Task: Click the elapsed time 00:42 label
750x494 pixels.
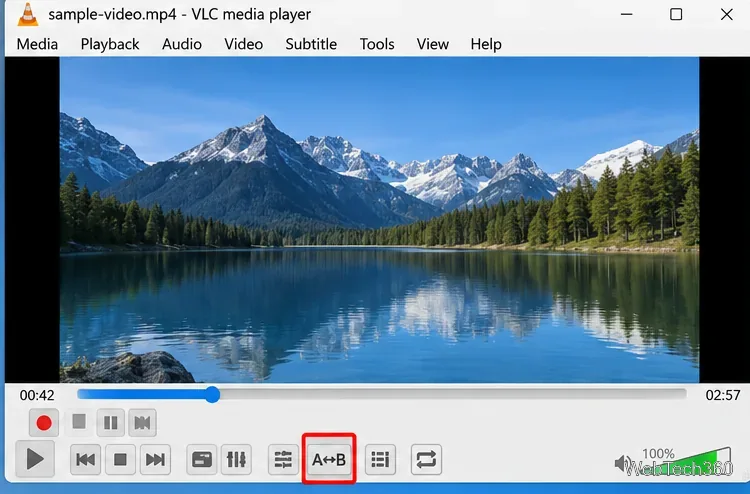Action: [37, 395]
